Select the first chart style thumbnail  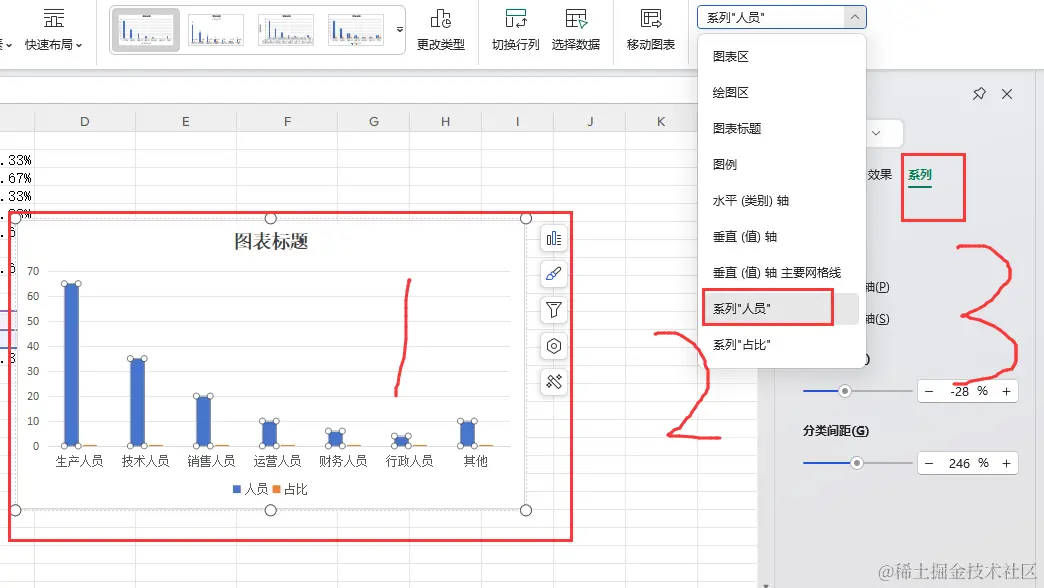click(145, 30)
